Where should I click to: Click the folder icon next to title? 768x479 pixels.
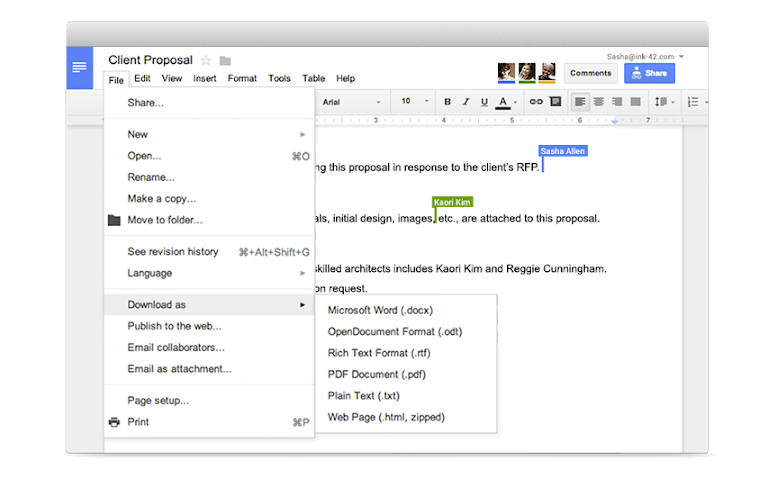pos(225,61)
